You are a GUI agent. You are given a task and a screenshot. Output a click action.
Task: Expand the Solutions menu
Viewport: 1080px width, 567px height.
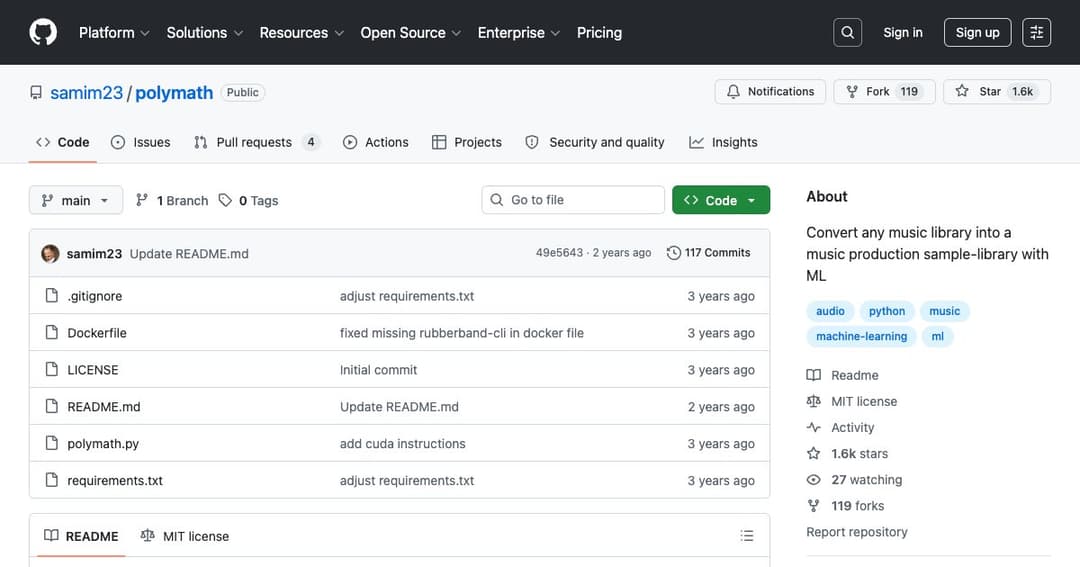click(205, 32)
